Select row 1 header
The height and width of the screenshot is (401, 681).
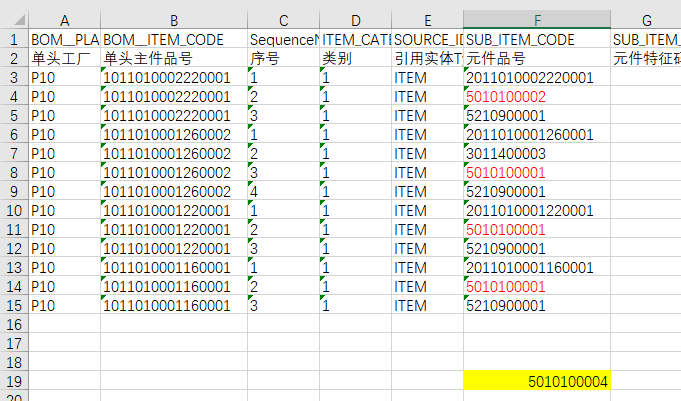[14, 39]
